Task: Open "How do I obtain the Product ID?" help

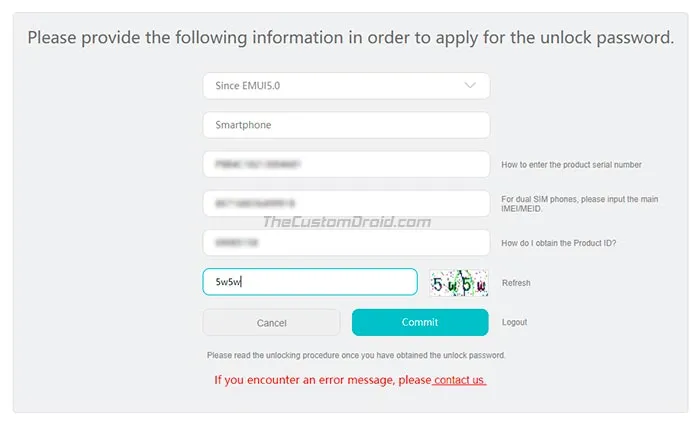Action: (559, 243)
